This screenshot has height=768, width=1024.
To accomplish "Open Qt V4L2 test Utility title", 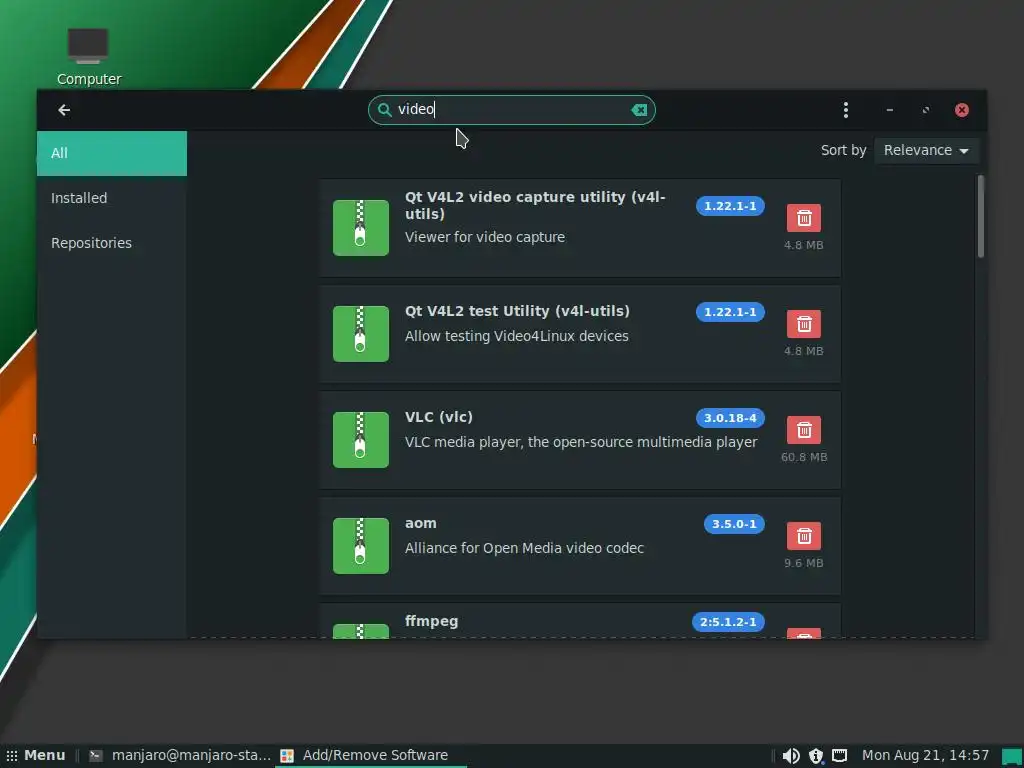I will tap(517, 311).
